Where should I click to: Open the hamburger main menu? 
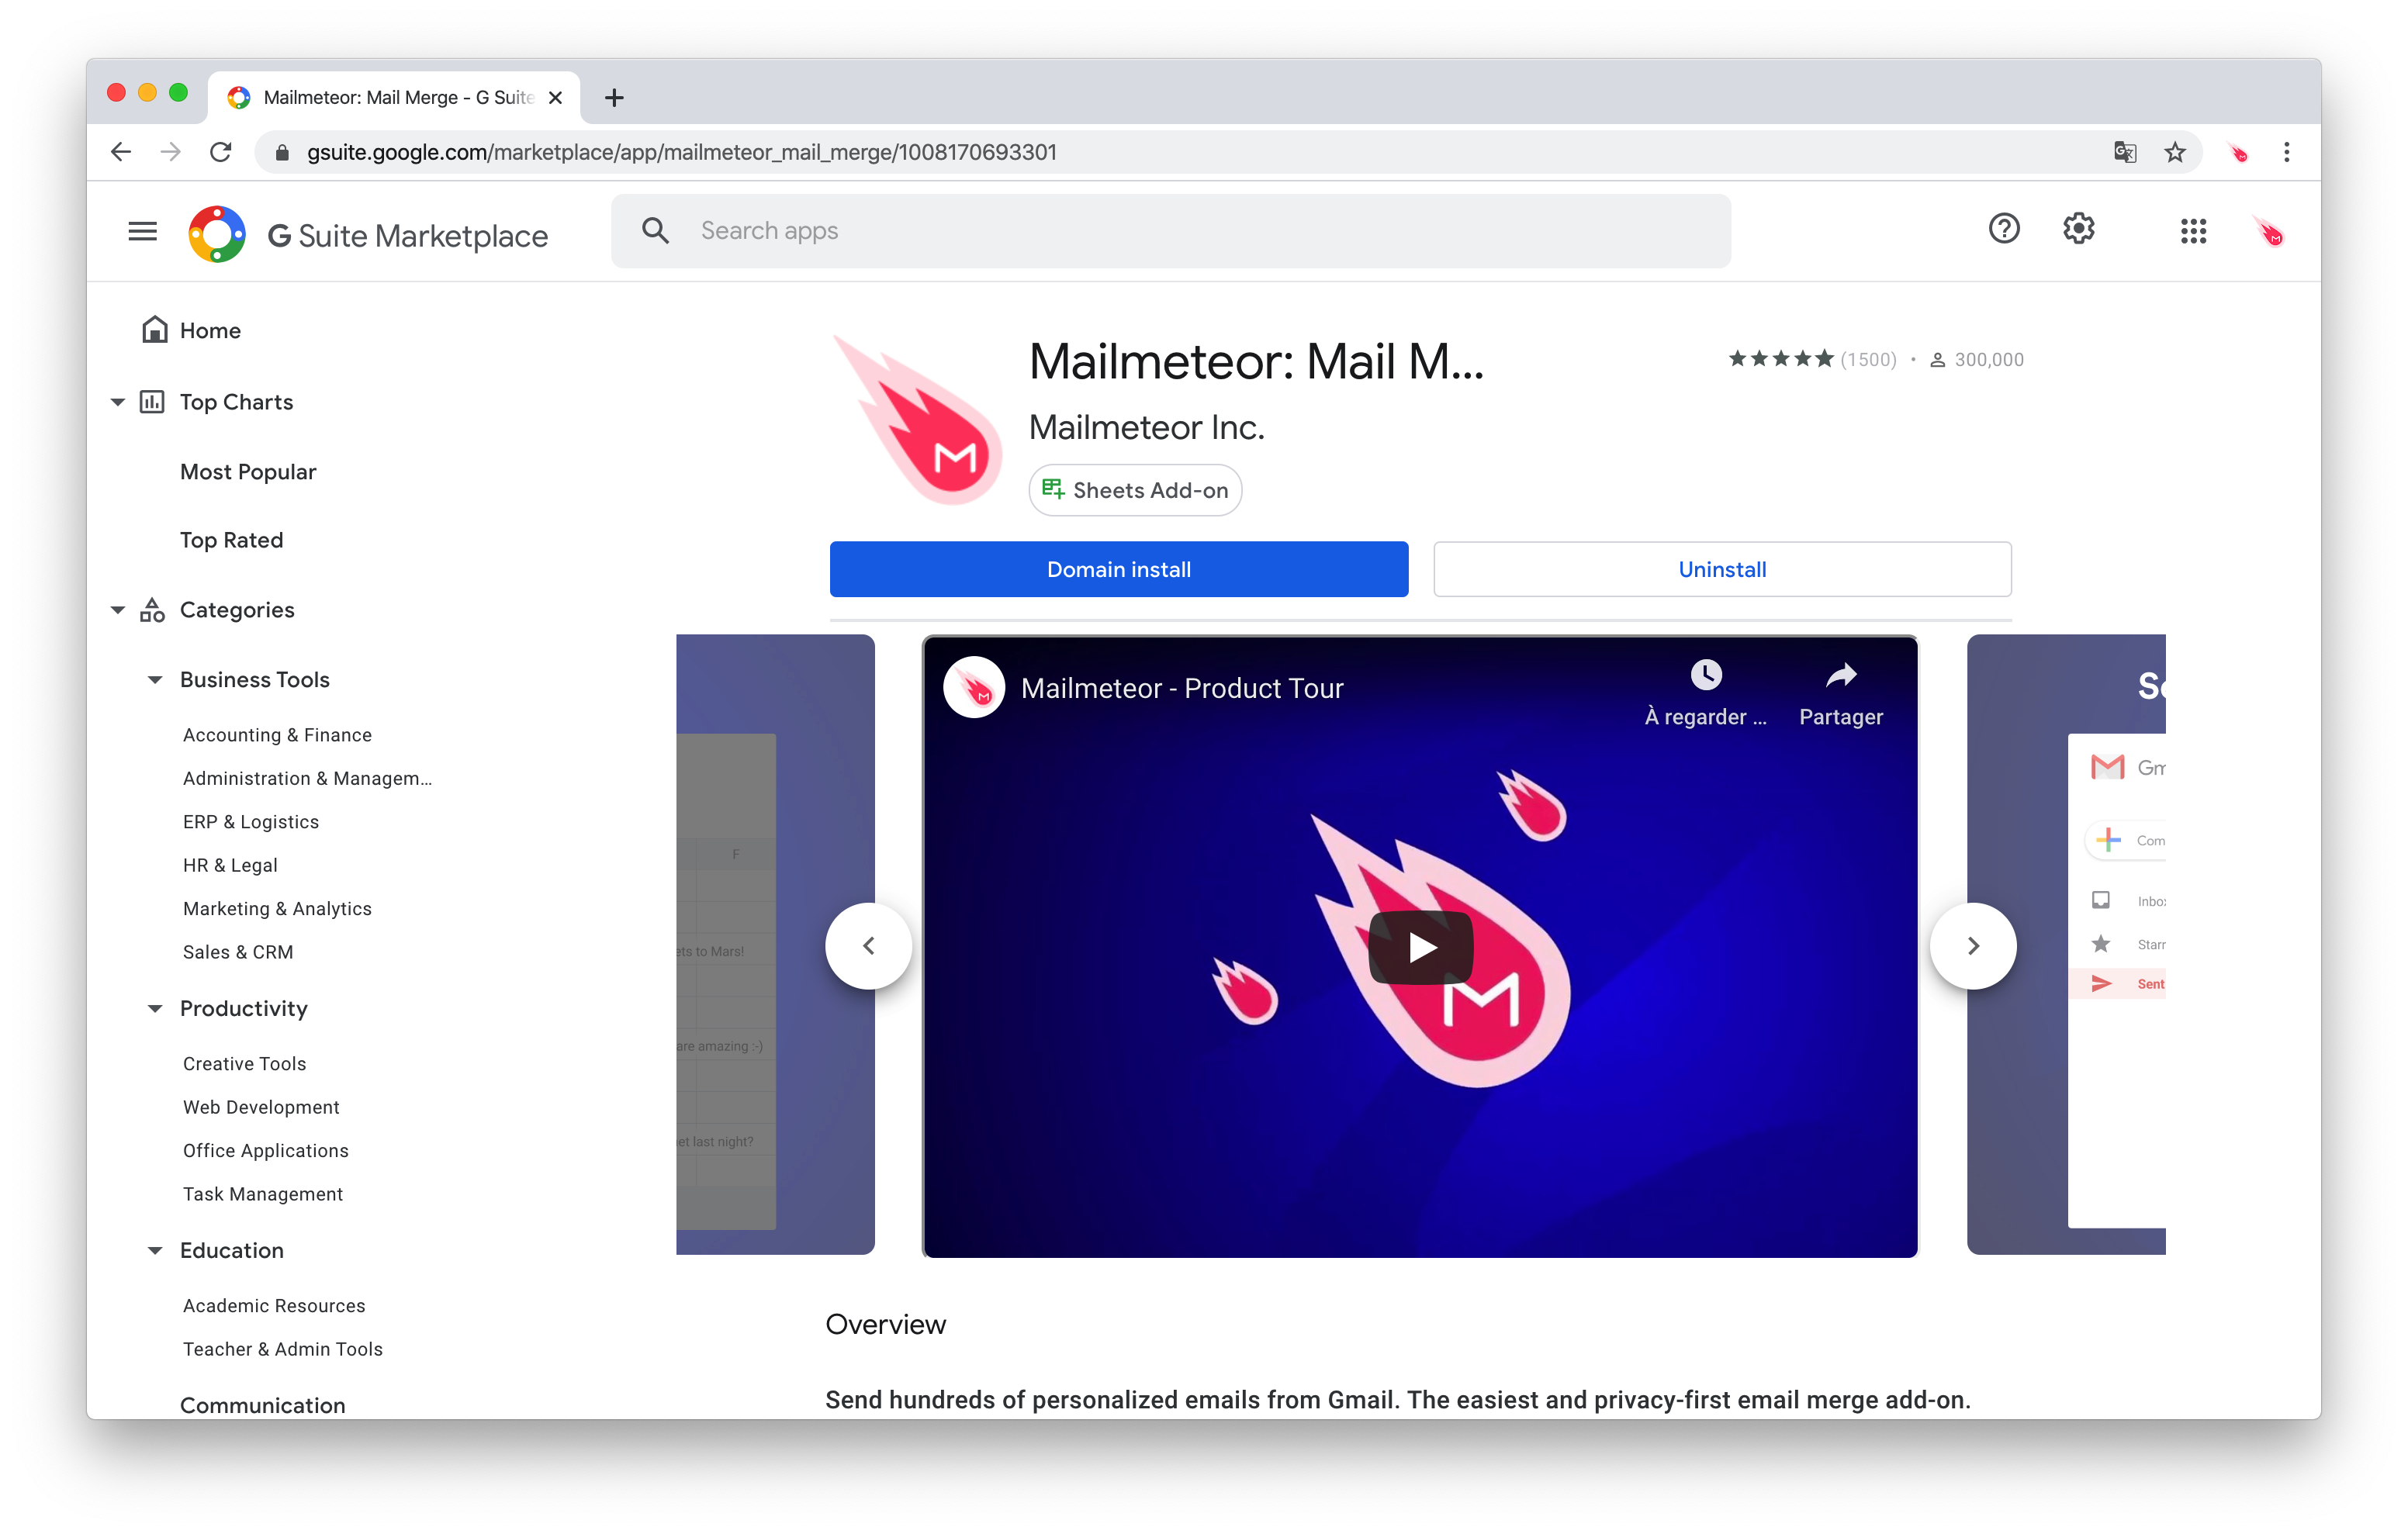[143, 231]
